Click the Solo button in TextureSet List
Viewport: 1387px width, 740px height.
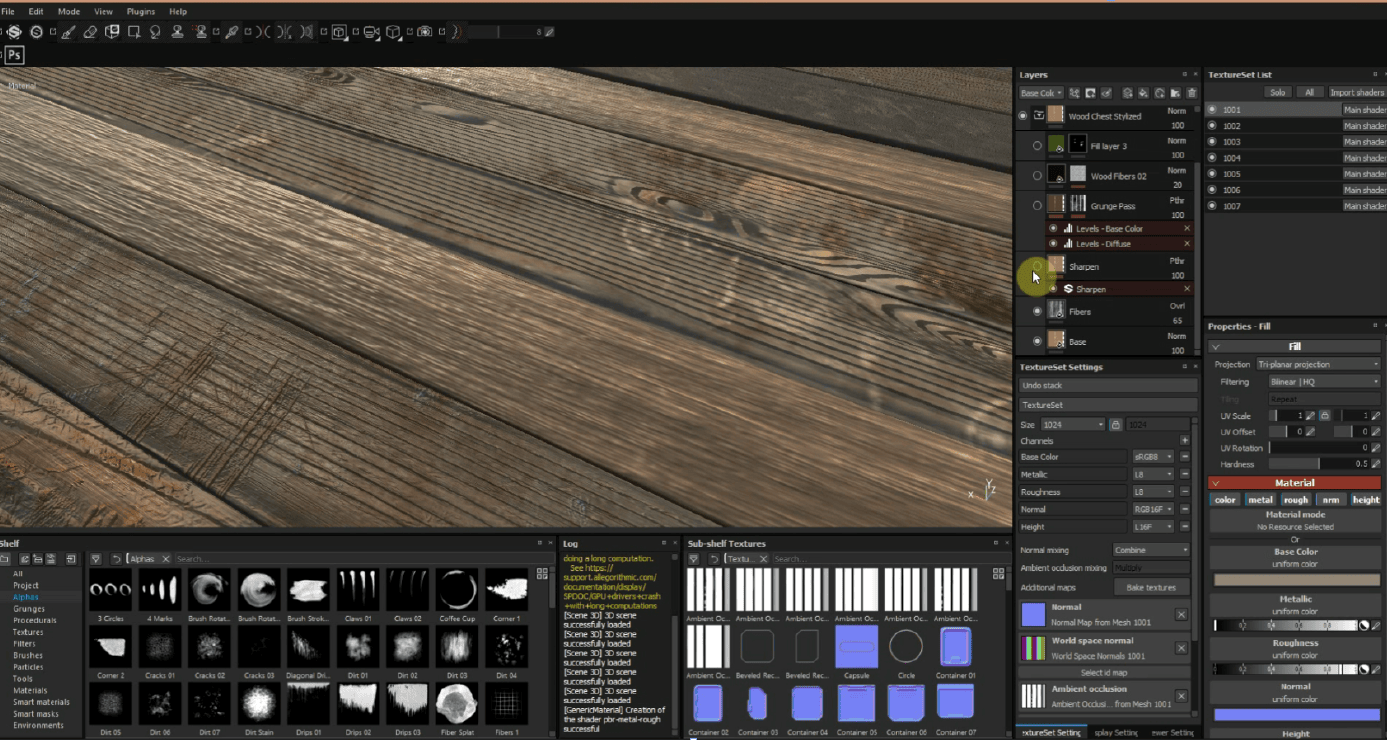[x=1277, y=92]
